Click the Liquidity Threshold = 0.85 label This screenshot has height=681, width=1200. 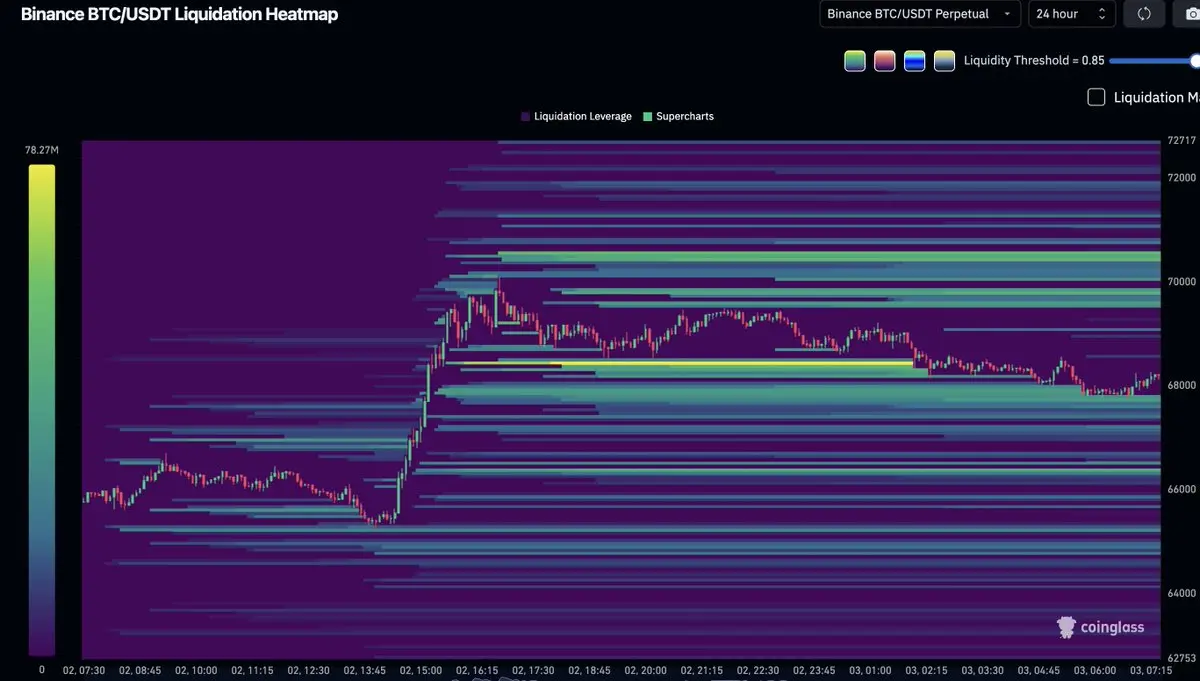1034,61
